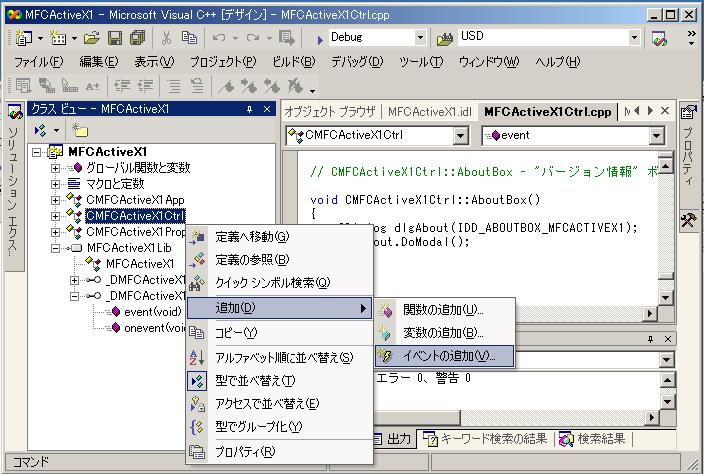Click the uncomment lines icon
The image size is (704, 474).
pos(197,85)
